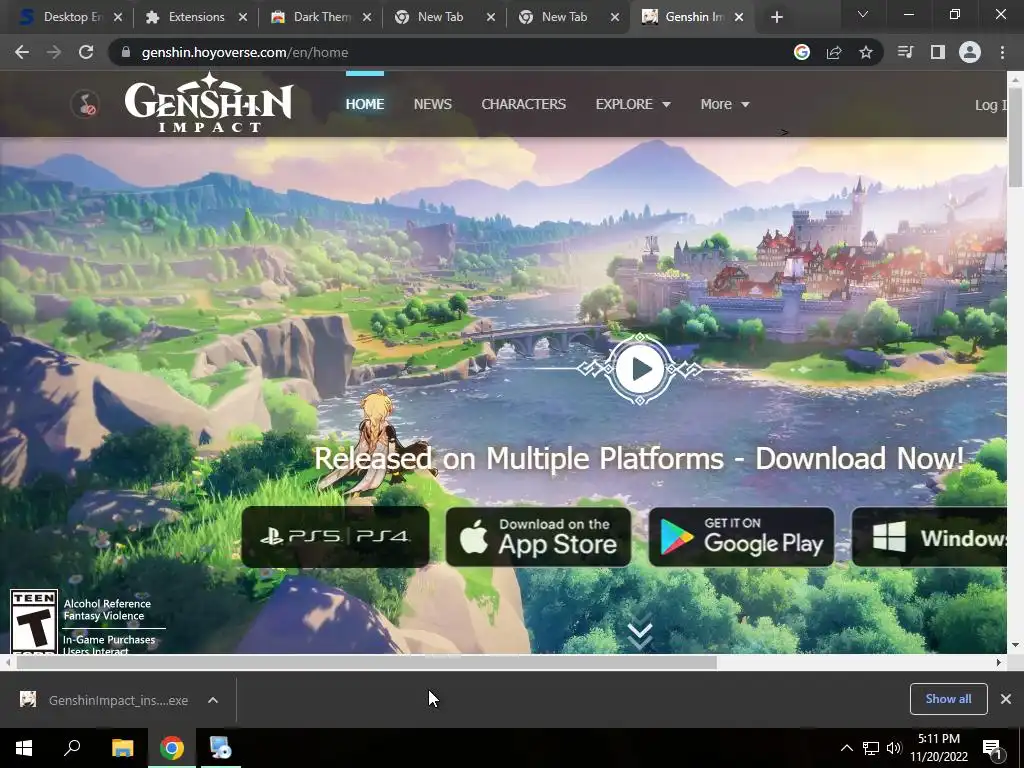View site info via padlock icon

(x=126, y=52)
